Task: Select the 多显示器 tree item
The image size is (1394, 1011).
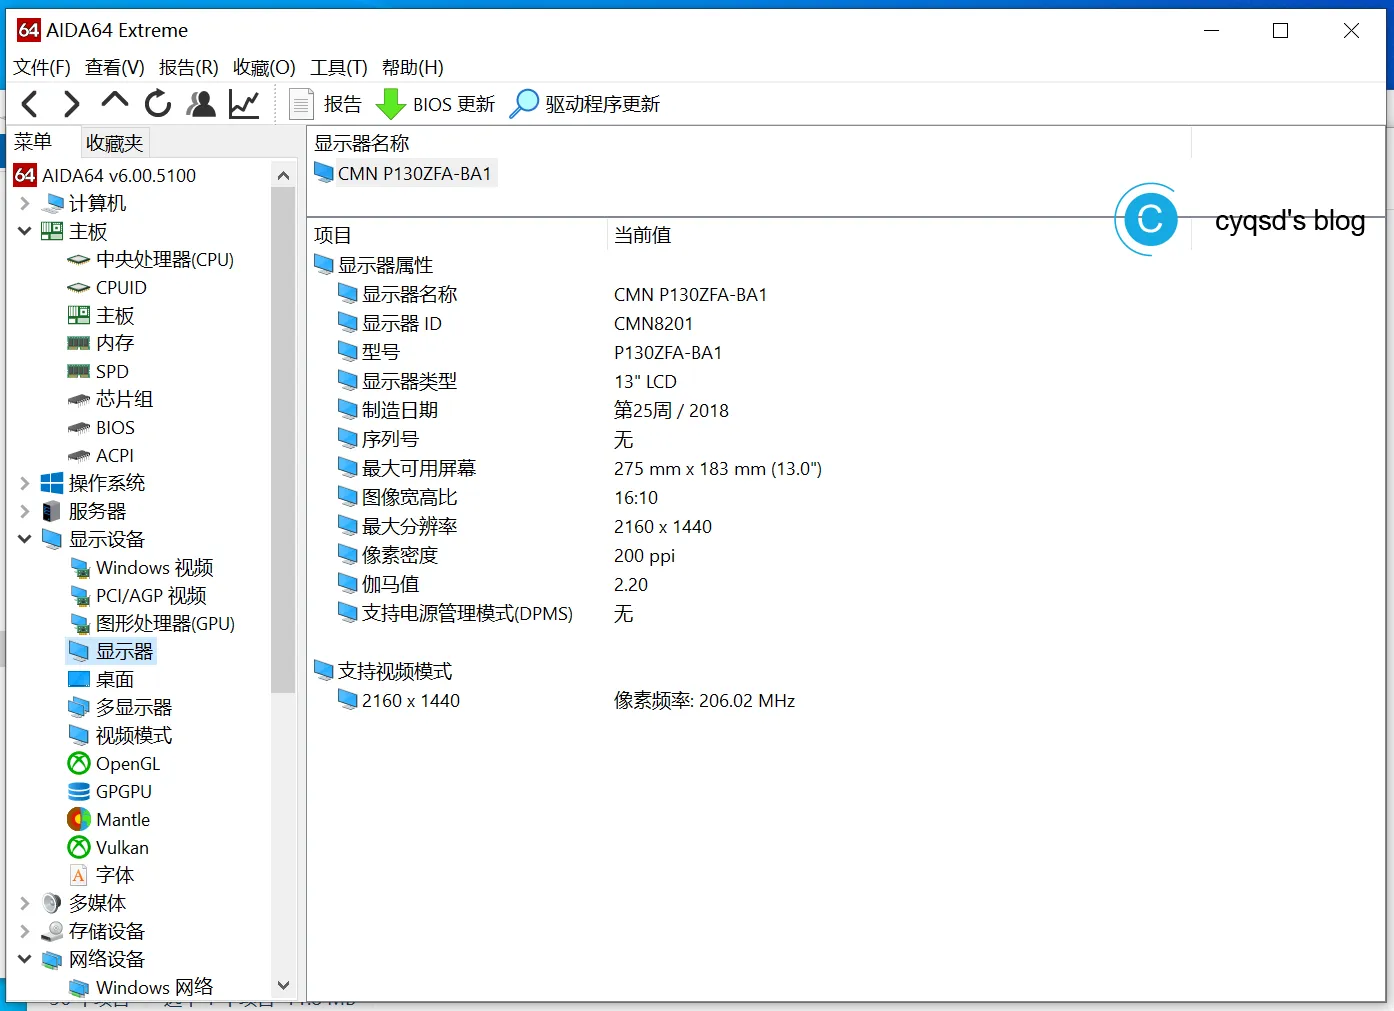Action: tap(120, 708)
